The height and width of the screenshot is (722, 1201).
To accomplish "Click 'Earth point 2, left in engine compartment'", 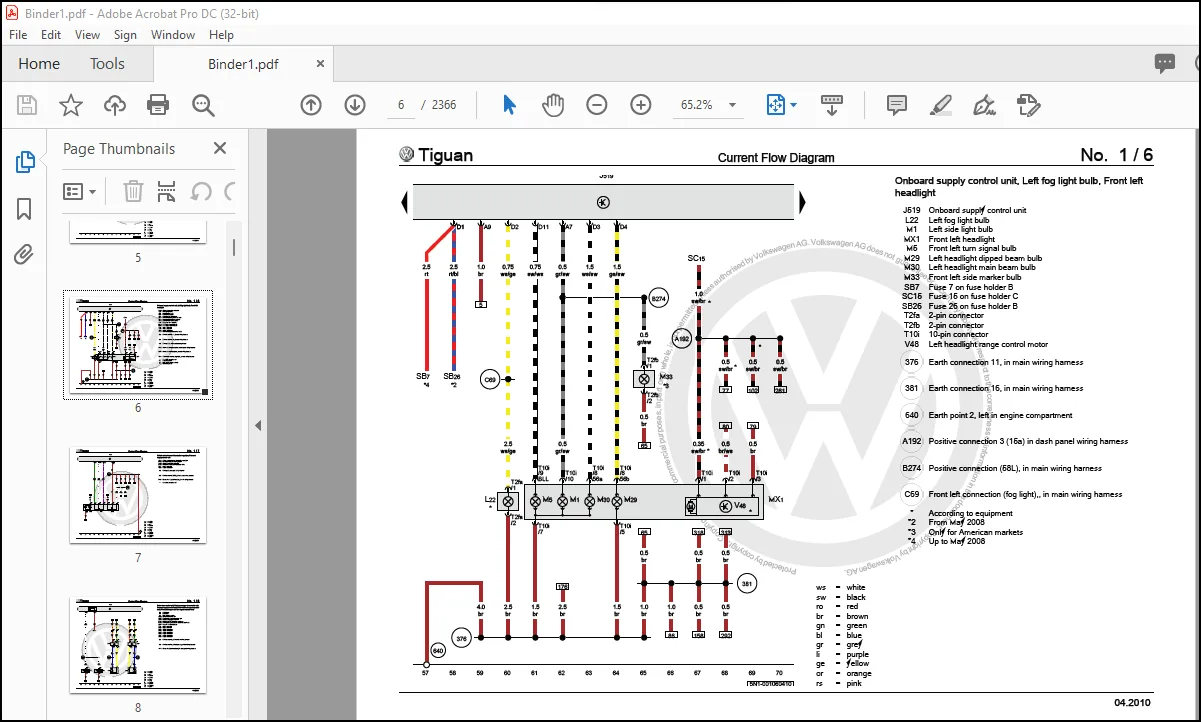I will pos(1000,415).
